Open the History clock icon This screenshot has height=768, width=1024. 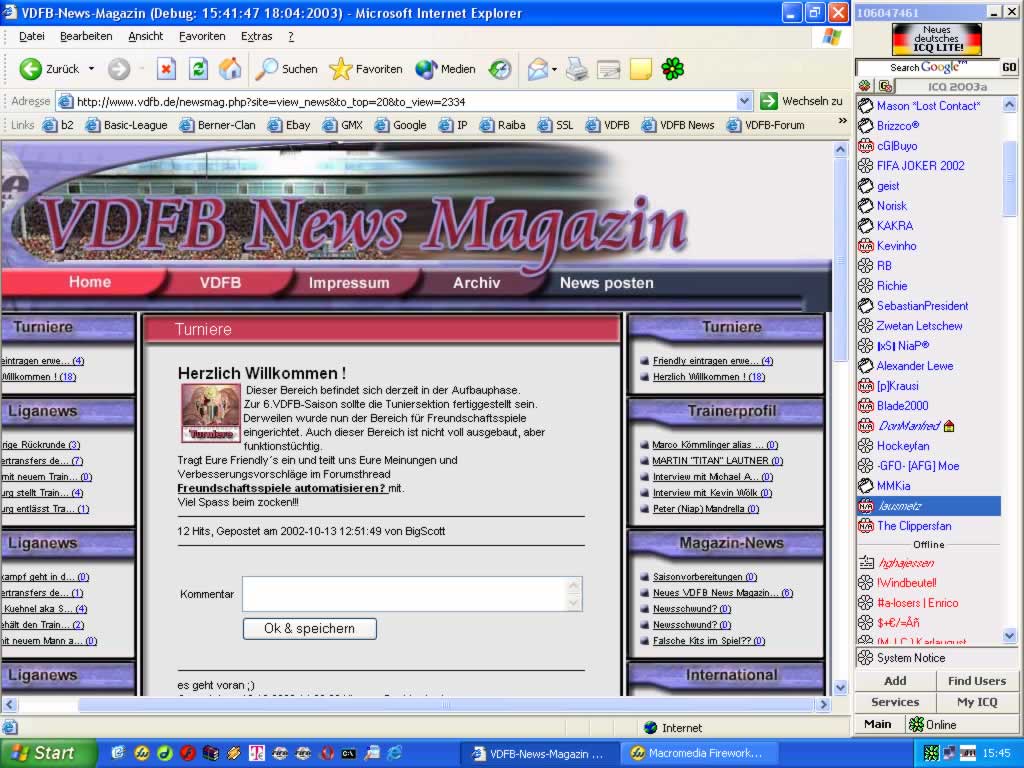point(500,69)
